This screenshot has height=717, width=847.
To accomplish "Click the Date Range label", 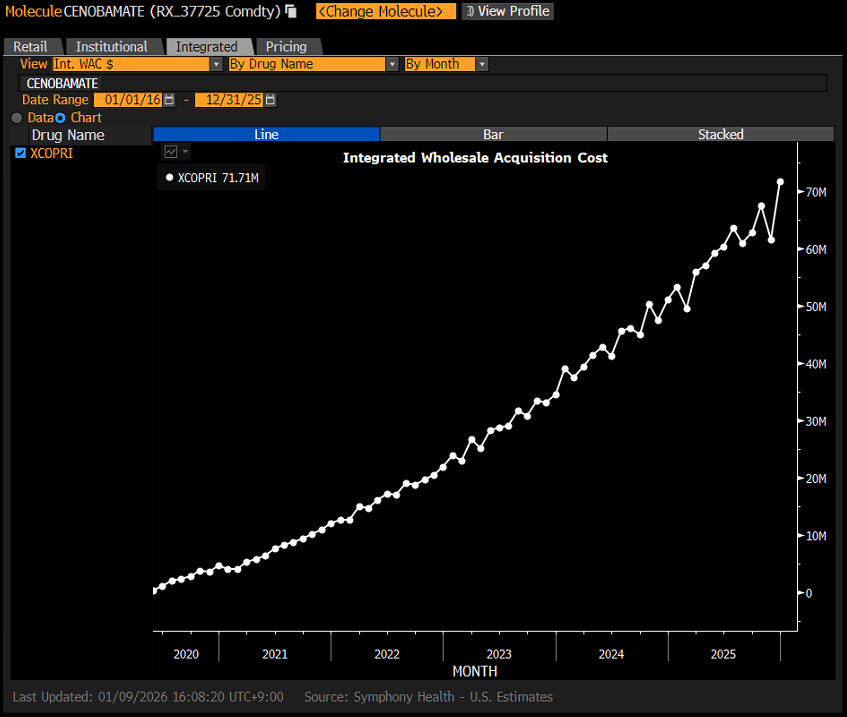I will pos(55,100).
